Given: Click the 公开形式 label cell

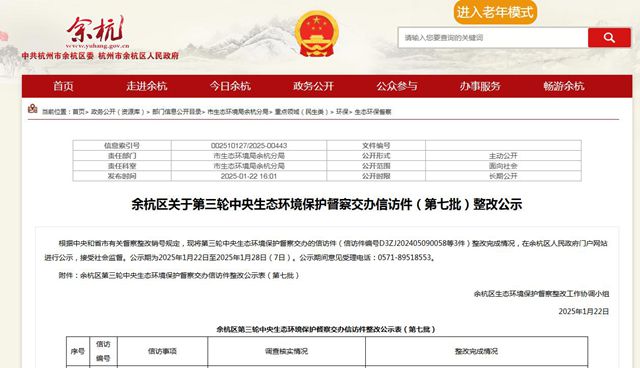Looking at the screenshot, I should [x=376, y=156].
